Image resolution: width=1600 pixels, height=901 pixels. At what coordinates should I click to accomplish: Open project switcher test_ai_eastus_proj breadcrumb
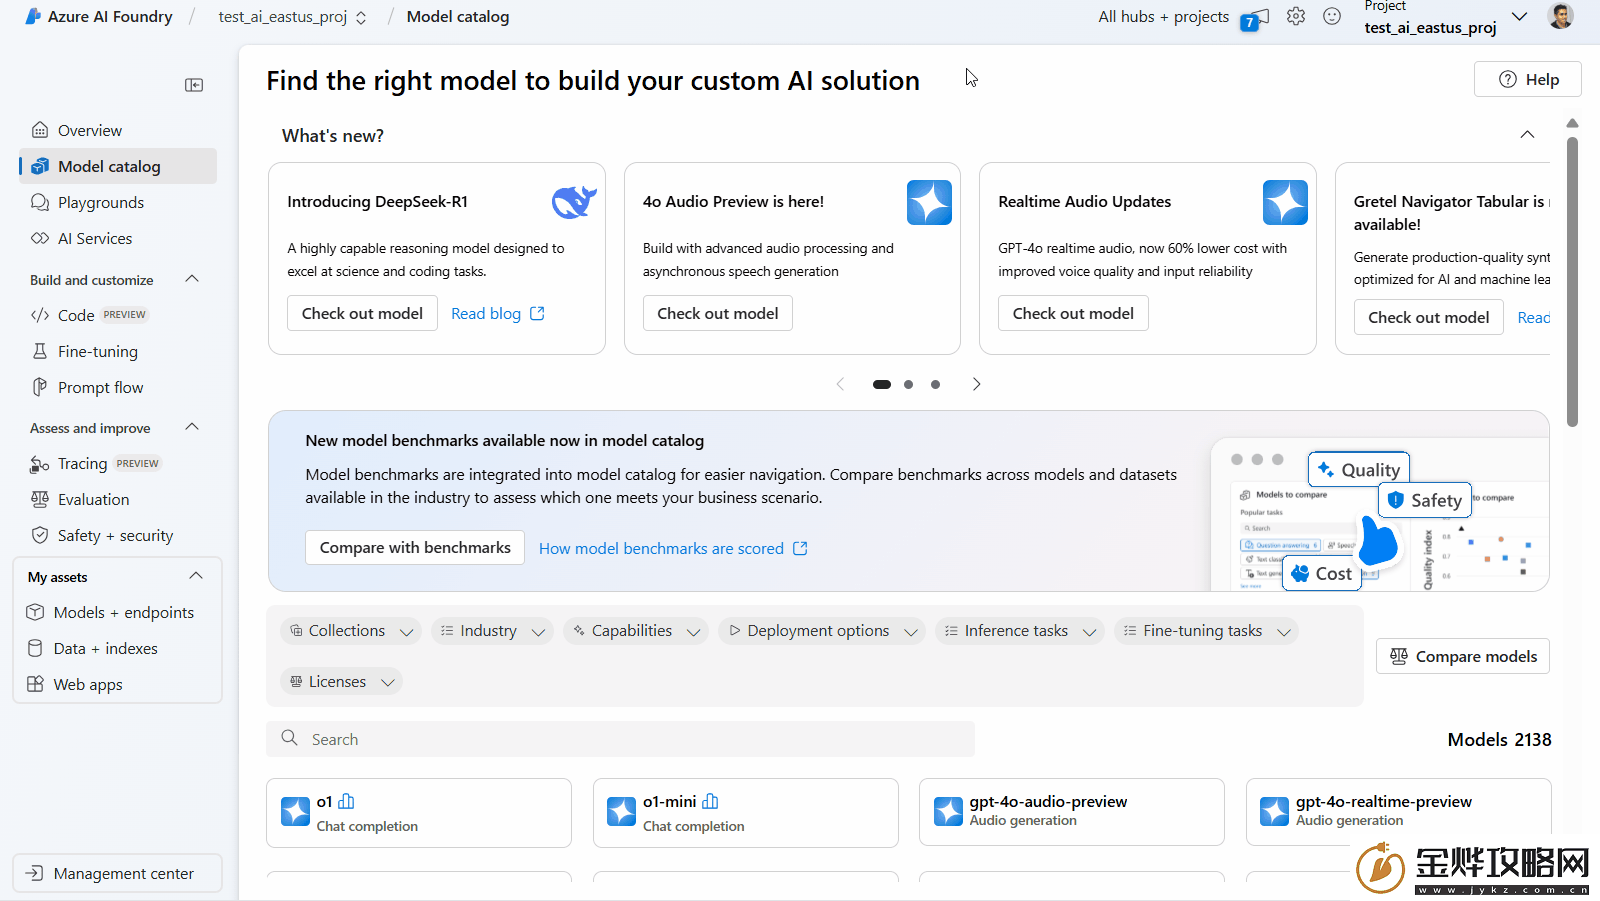(x=293, y=17)
